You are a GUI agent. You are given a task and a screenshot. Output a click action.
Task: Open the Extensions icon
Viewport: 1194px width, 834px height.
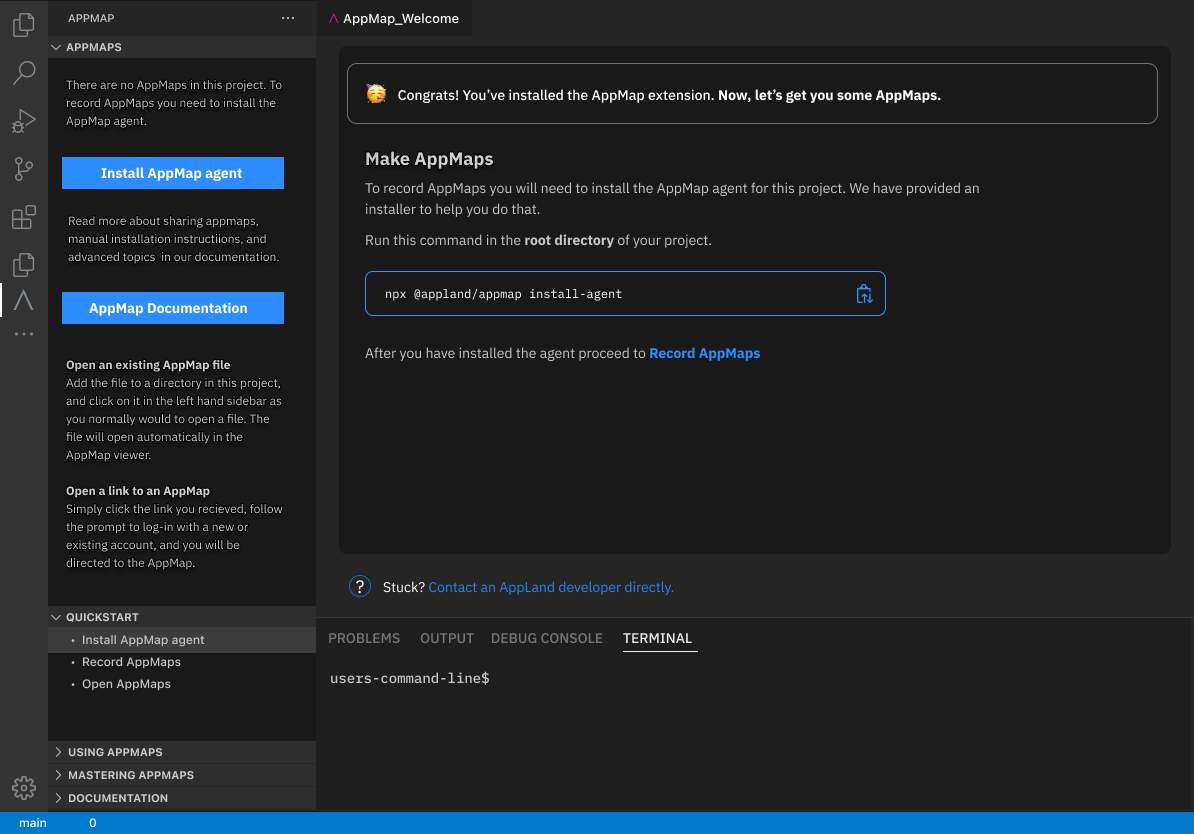pos(24,217)
